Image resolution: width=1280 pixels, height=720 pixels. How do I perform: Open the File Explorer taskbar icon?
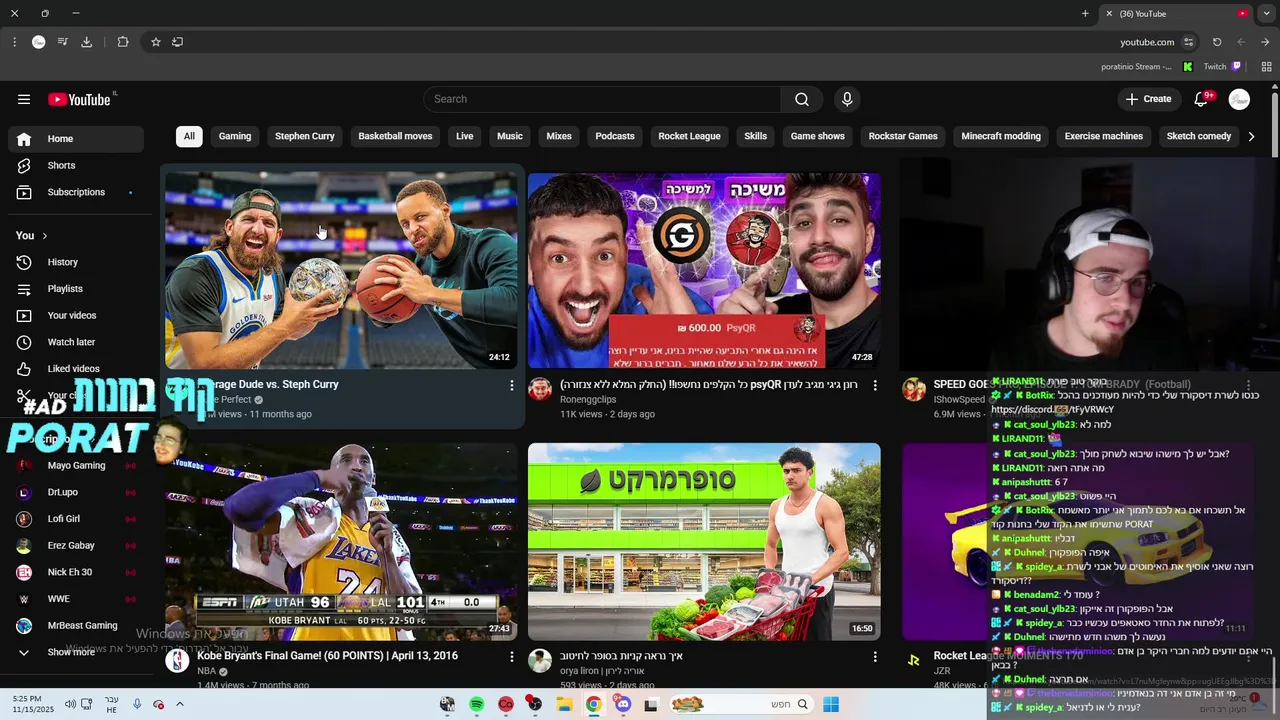564,704
